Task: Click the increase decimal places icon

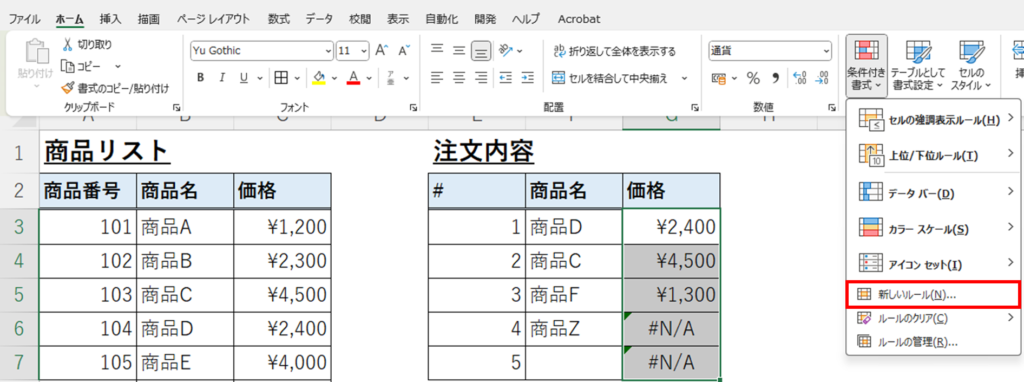Action: pos(799,78)
